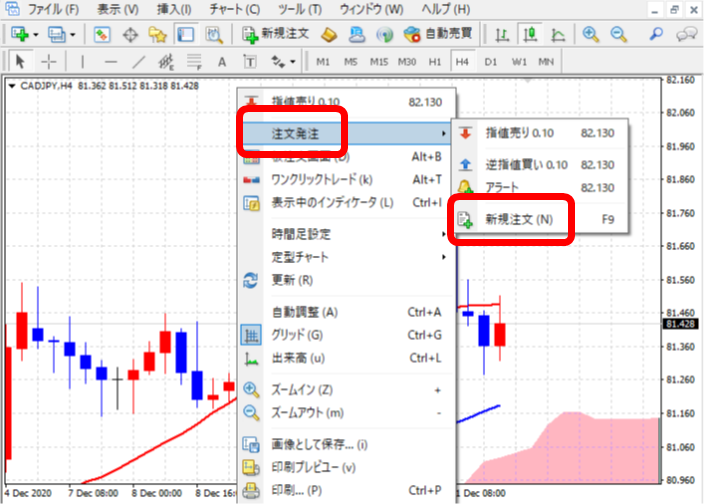Click the toolbar zoom-out magnifier icon
The height and width of the screenshot is (504, 704).
point(618,34)
